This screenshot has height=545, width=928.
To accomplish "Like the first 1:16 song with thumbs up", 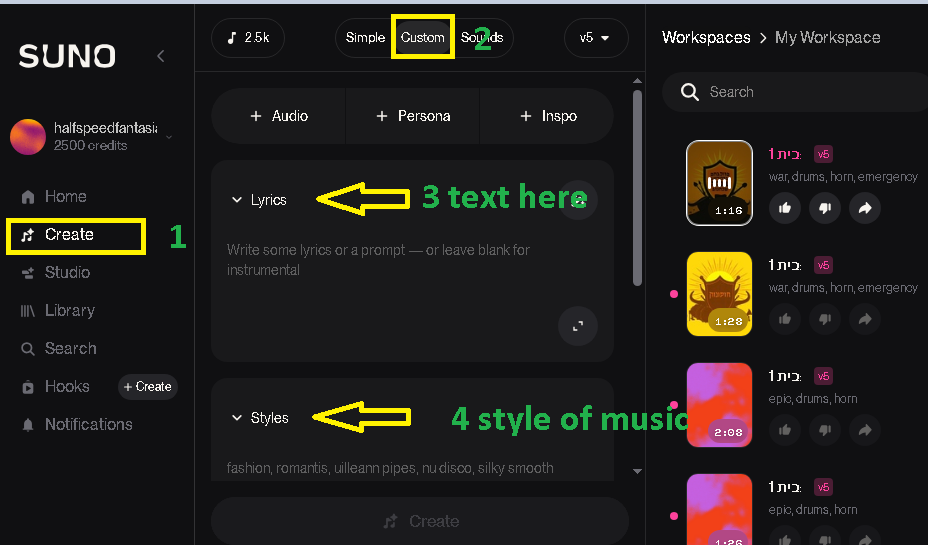I will coord(785,208).
